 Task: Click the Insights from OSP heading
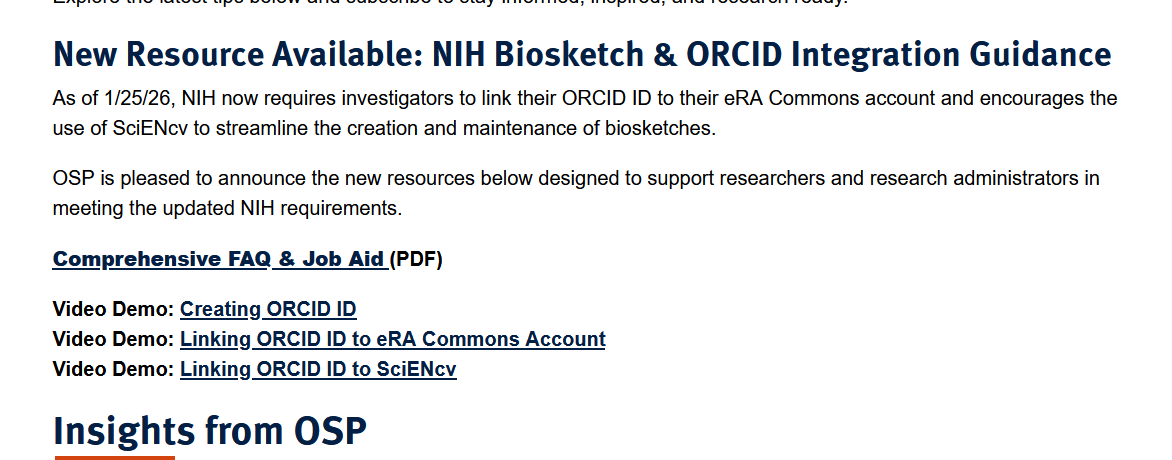click(x=210, y=431)
